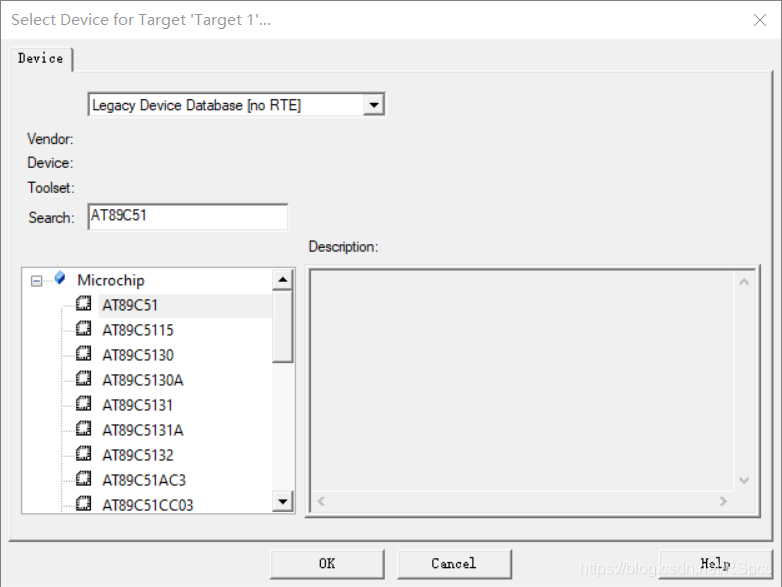Screen dimensions: 782x587
Task: Click the Cancel button
Action: 454,564
